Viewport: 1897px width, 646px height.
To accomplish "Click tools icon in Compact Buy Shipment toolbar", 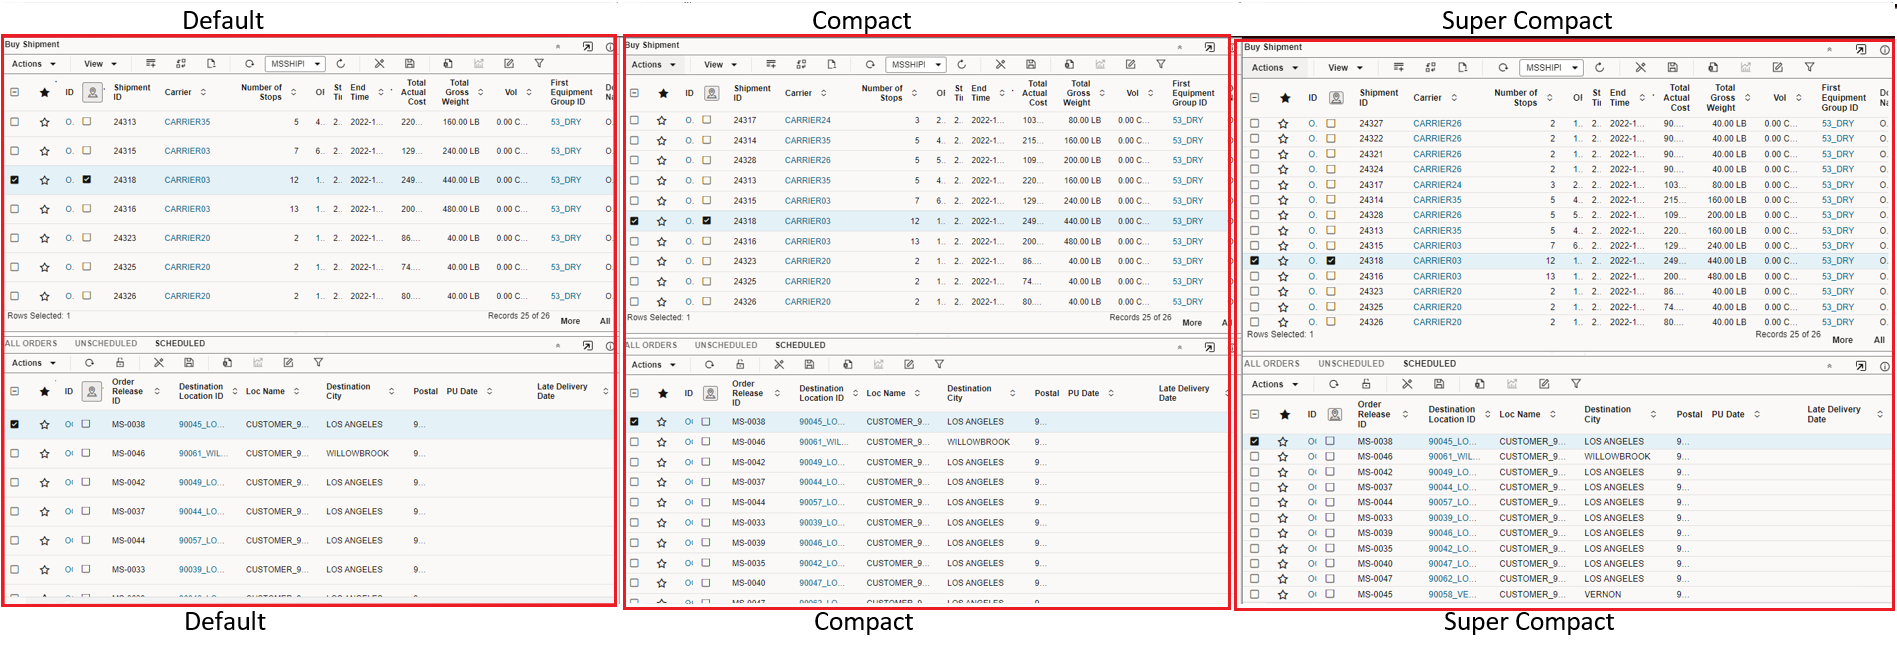I will 1000,64.
